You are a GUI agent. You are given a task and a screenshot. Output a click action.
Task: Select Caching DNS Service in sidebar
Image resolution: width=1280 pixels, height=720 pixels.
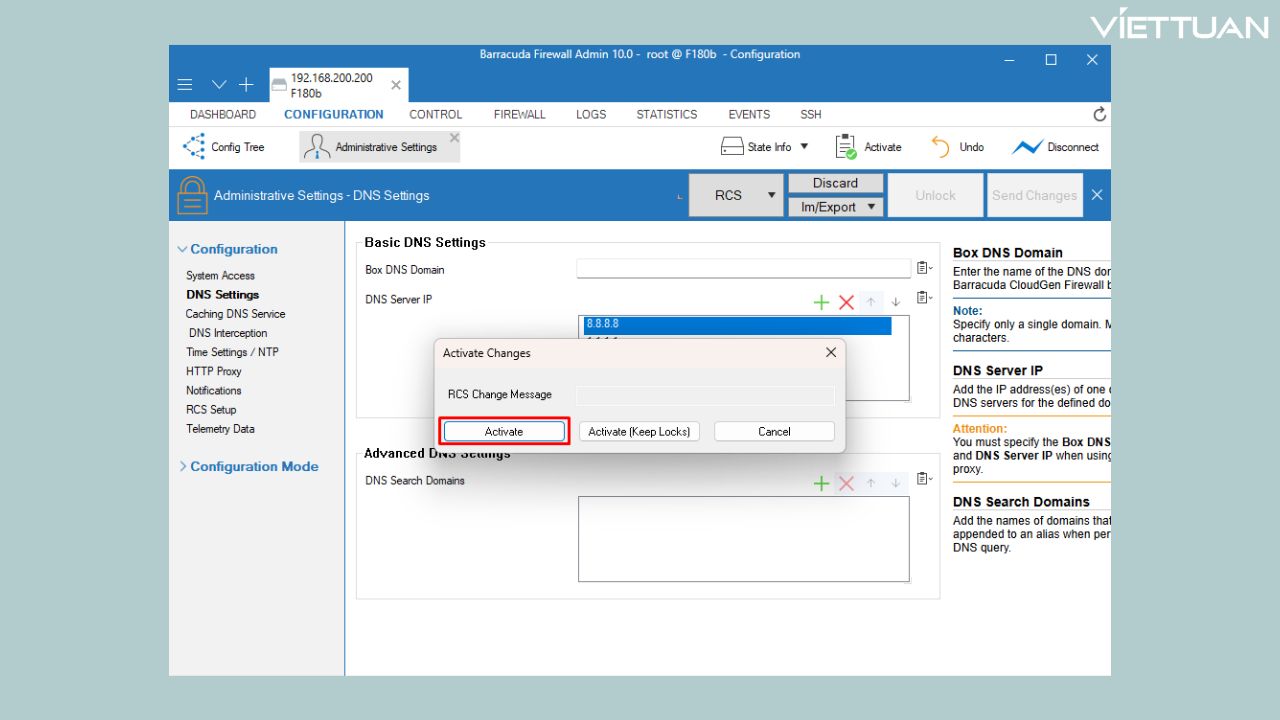click(x=235, y=314)
